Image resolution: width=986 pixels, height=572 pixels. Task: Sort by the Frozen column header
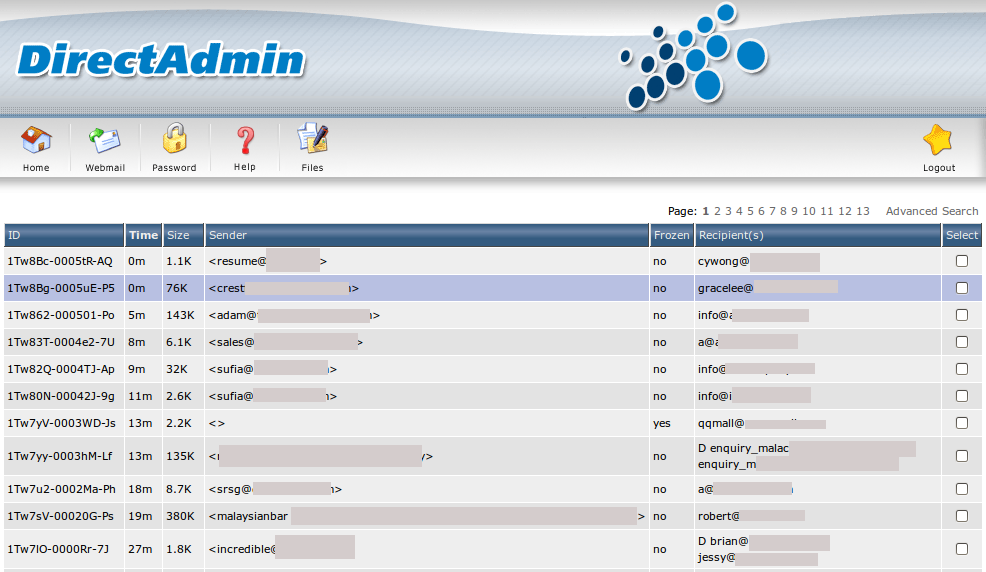tap(671, 235)
